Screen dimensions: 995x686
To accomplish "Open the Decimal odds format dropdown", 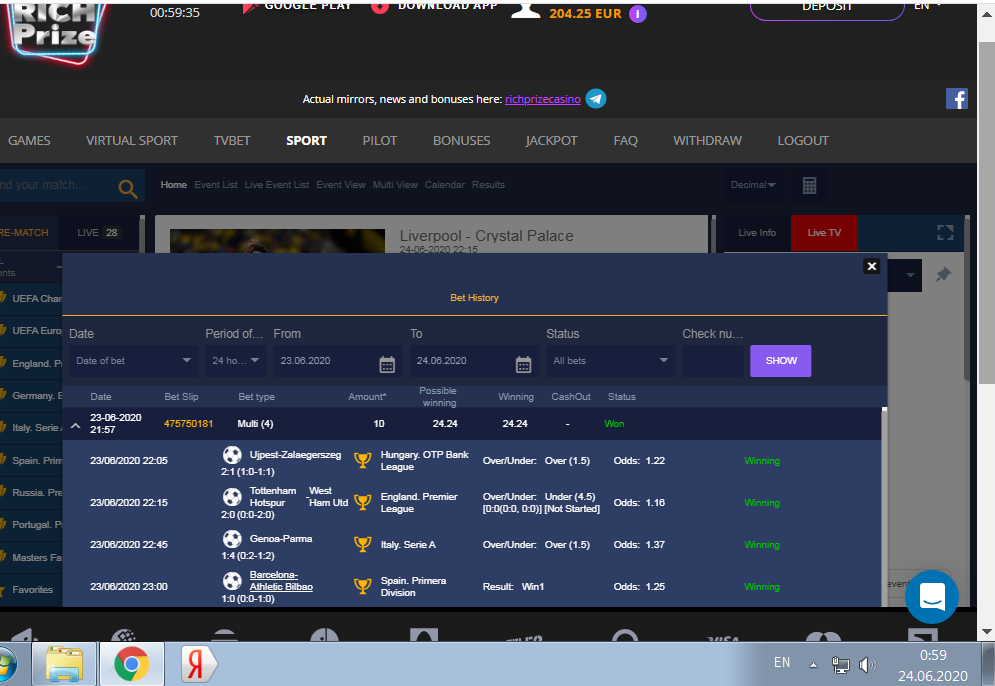I will 753,185.
